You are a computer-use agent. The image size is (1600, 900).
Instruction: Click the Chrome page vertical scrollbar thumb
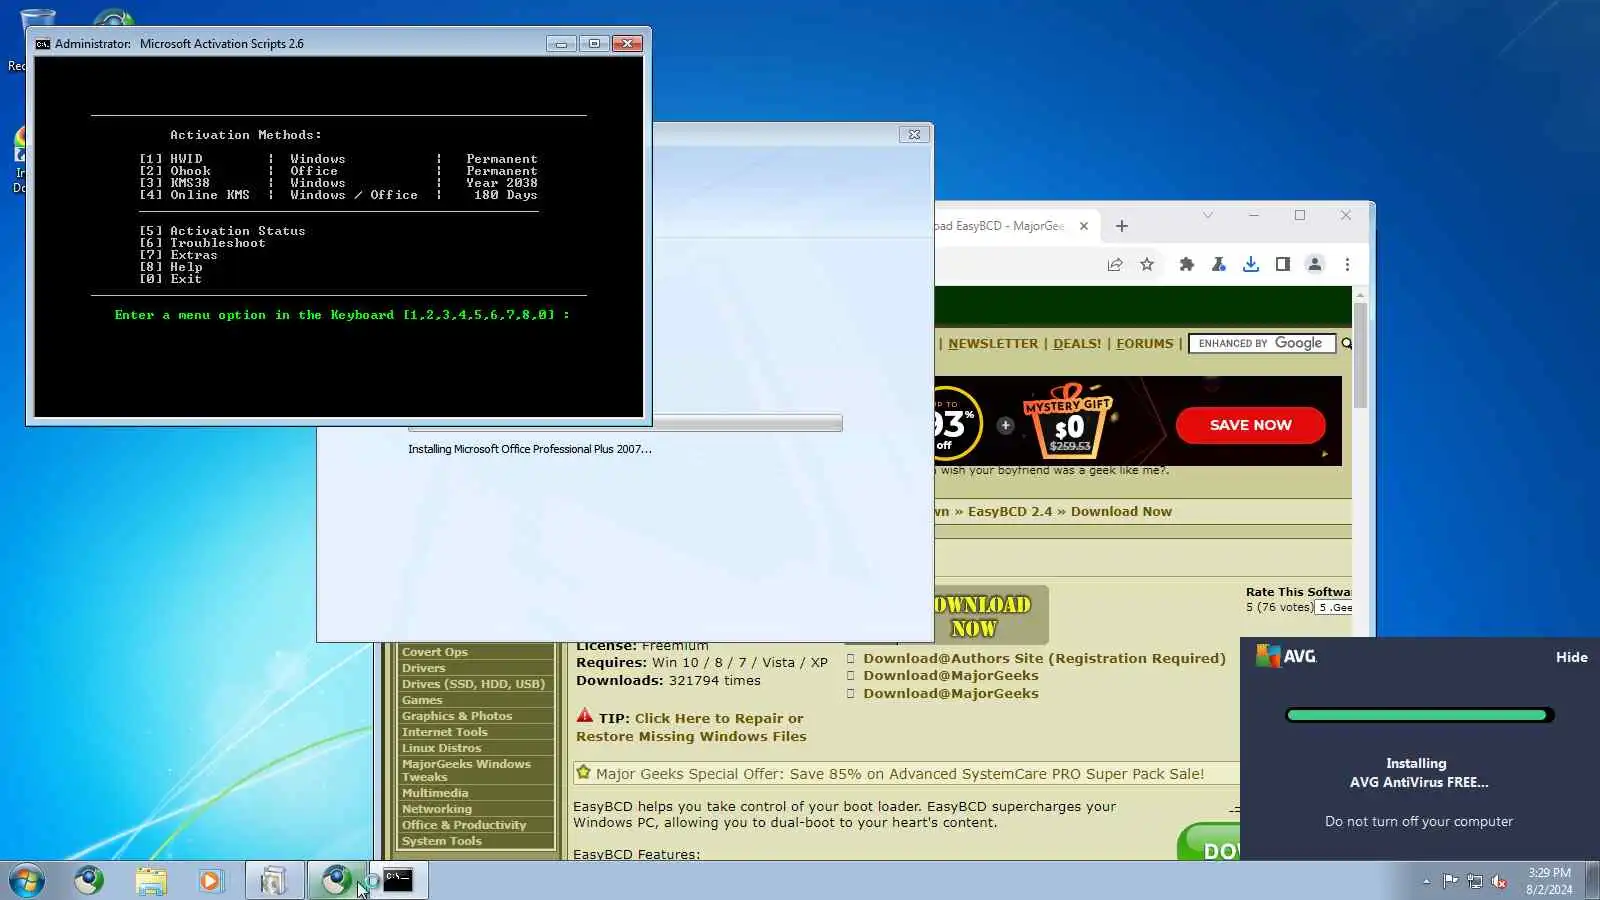click(1360, 355)
